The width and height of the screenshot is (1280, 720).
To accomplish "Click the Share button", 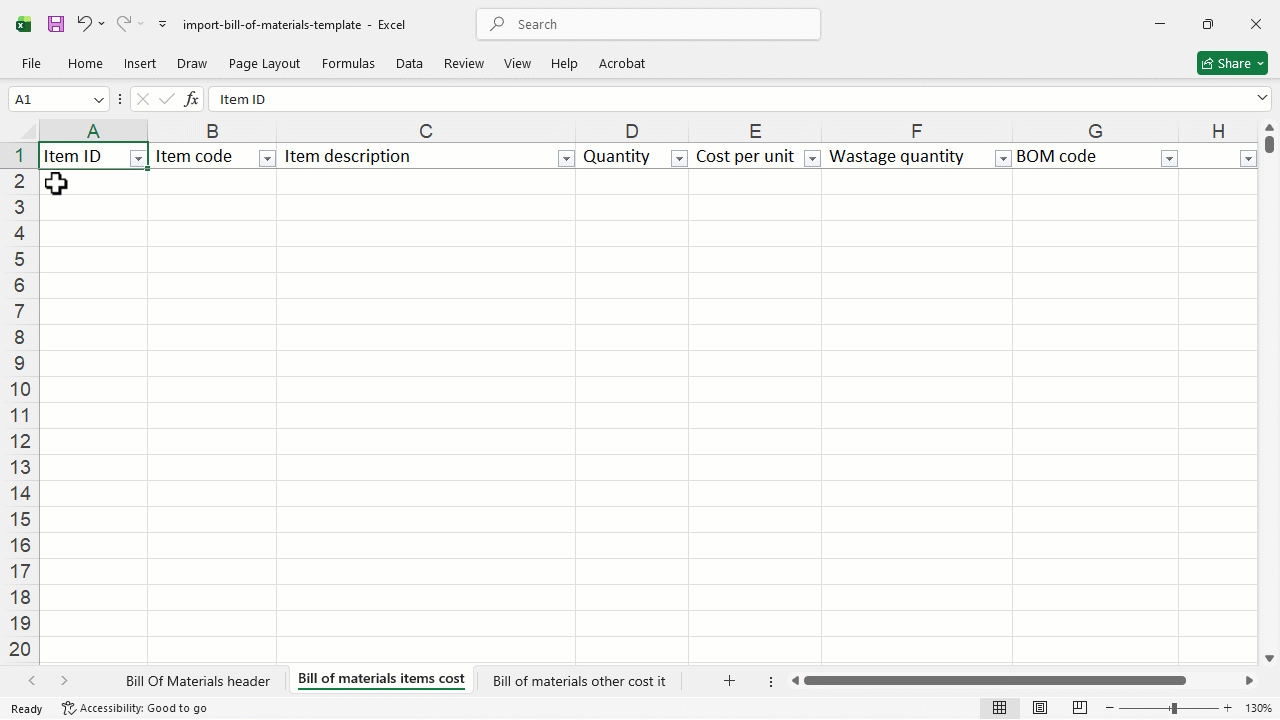I will pyautogui.click(x=1232, y=63).
